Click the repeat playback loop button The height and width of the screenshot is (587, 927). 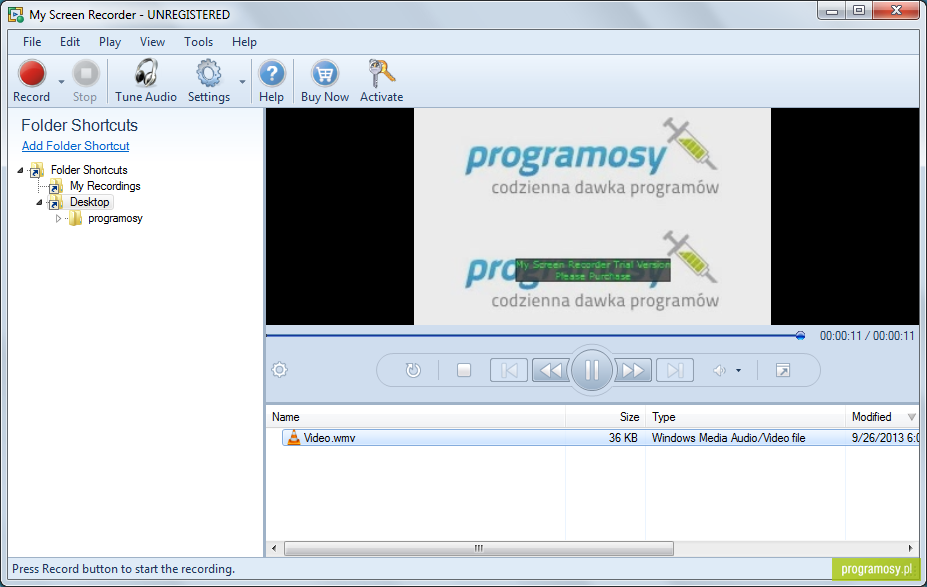coord(413,371)
